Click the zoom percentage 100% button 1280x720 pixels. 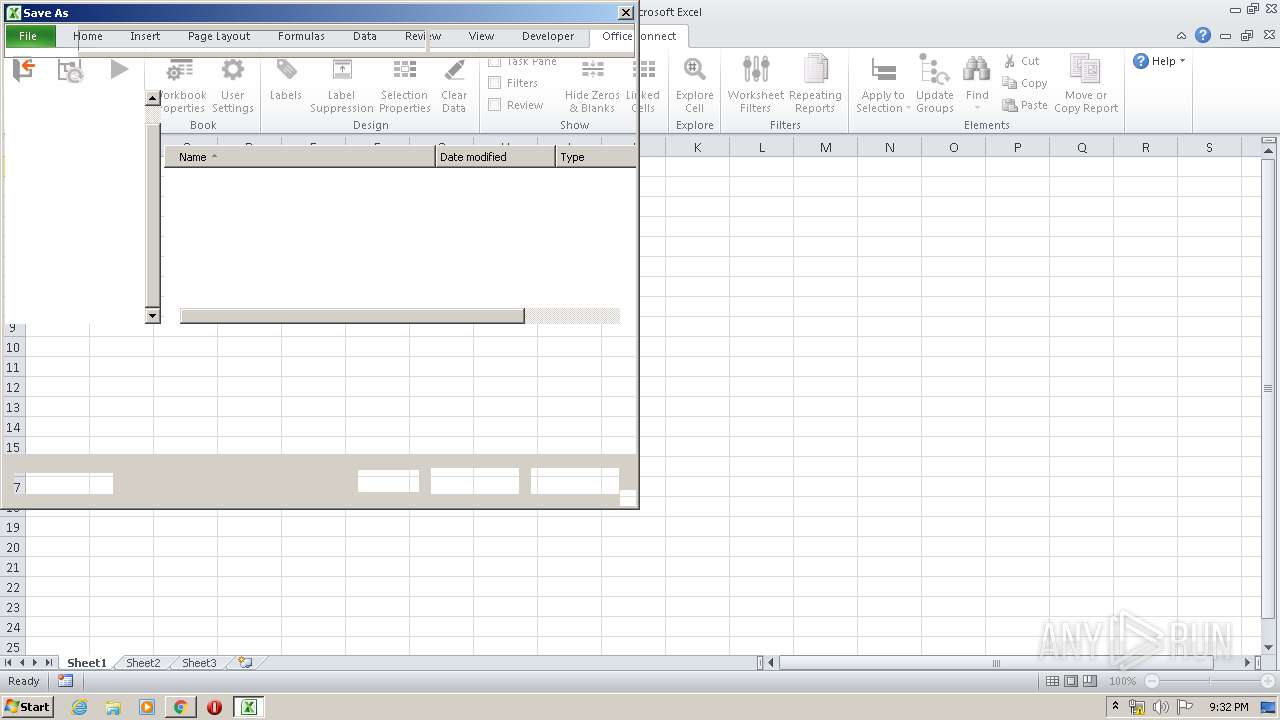tap(1122, 681)
